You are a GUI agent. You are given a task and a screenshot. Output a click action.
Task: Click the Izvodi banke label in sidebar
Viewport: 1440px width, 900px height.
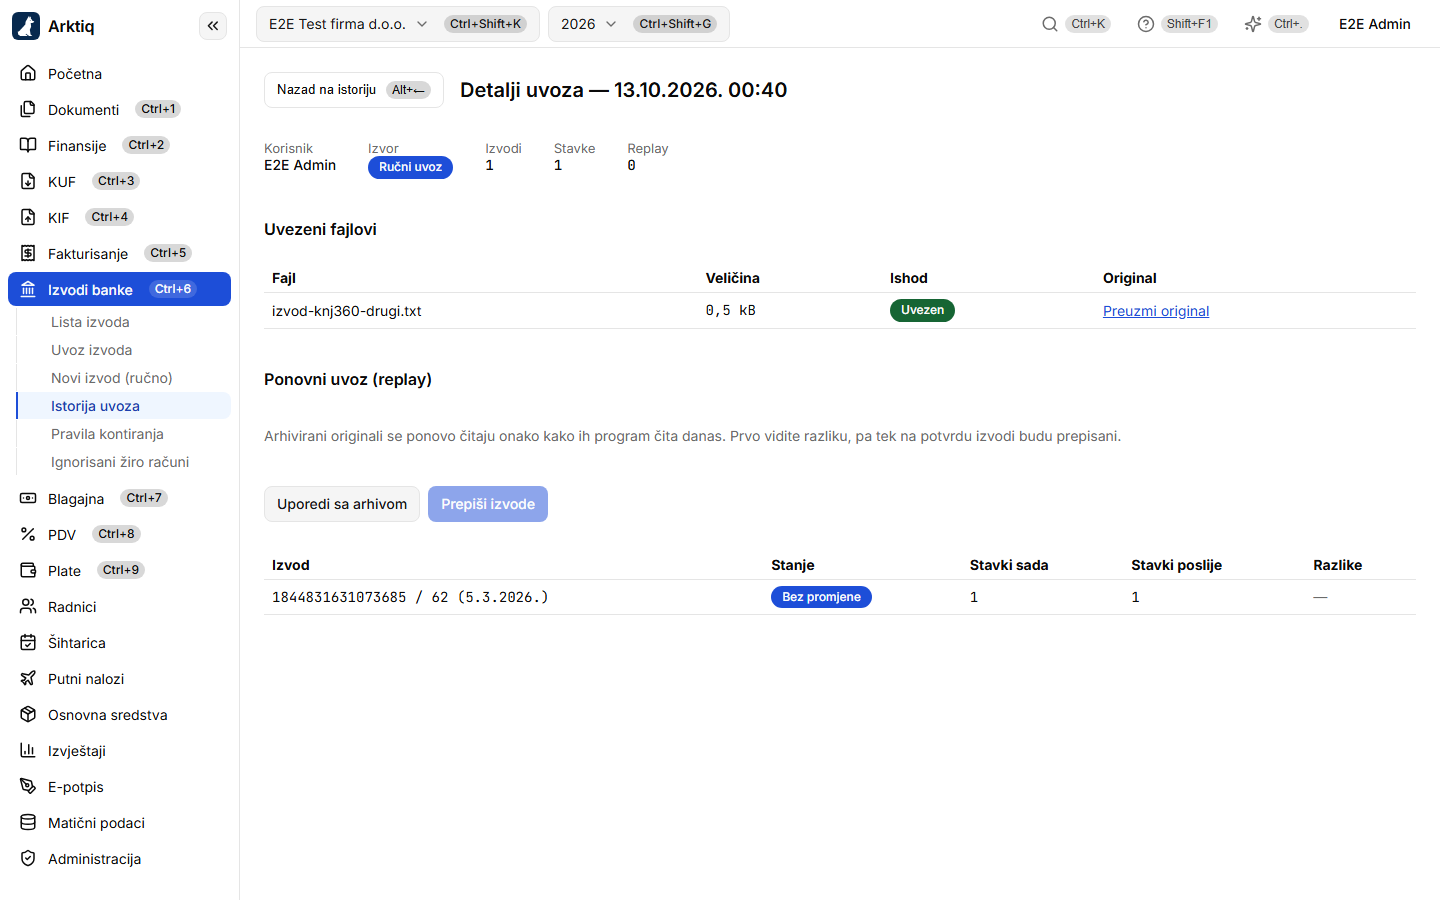click(x=90, y=289)
